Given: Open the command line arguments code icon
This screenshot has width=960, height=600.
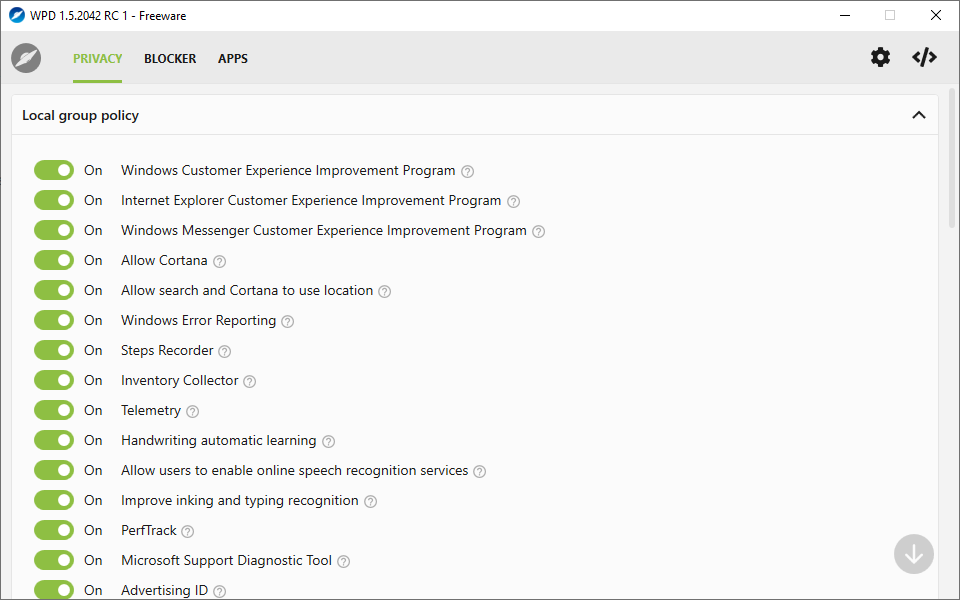Looking at the screenshot, I should [924, 57].
